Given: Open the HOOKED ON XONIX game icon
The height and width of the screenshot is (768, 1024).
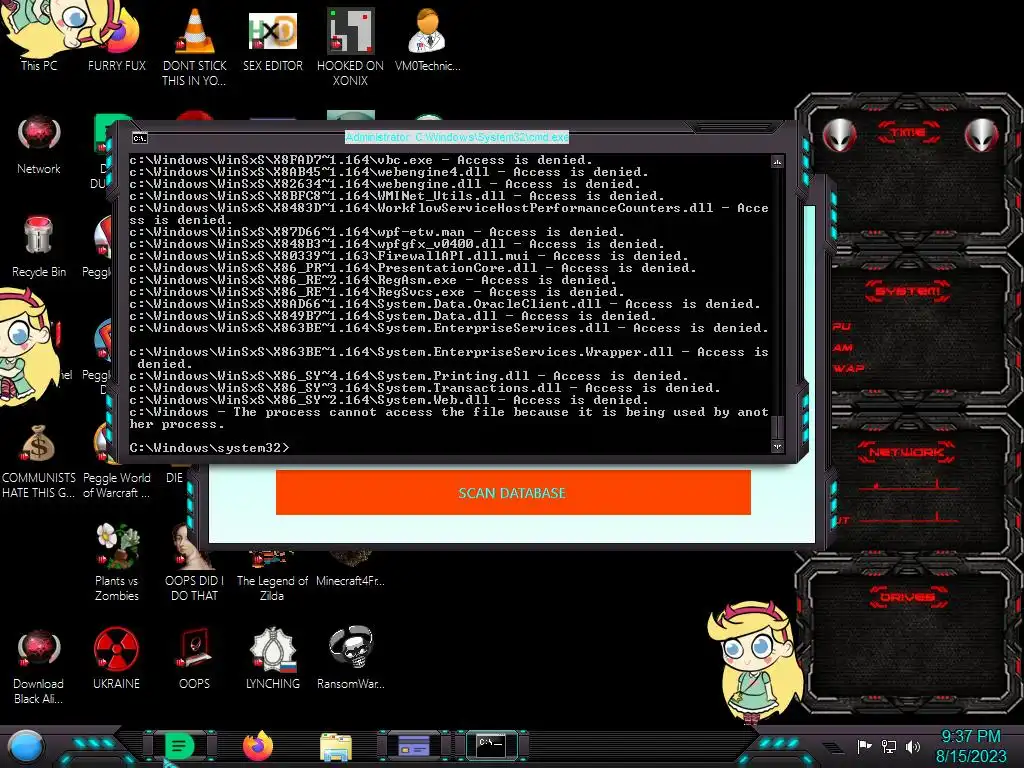Looking at the screenshot, I should (350, 46).
